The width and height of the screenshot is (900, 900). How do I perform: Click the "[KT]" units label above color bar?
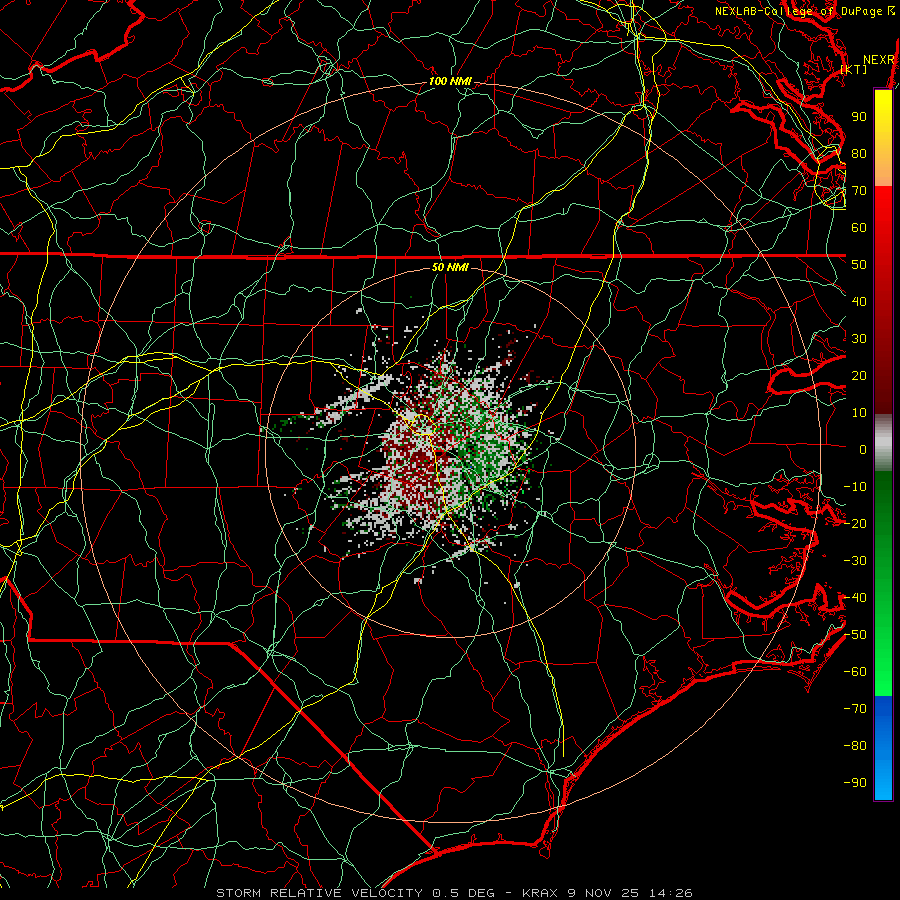point(854,69)
